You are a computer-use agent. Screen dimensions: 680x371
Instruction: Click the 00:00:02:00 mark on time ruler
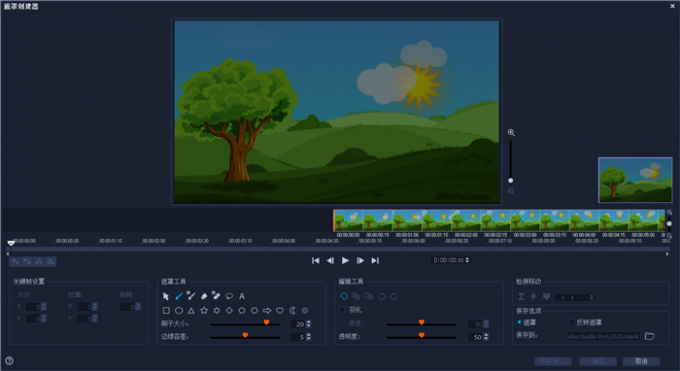click(154, 241)
